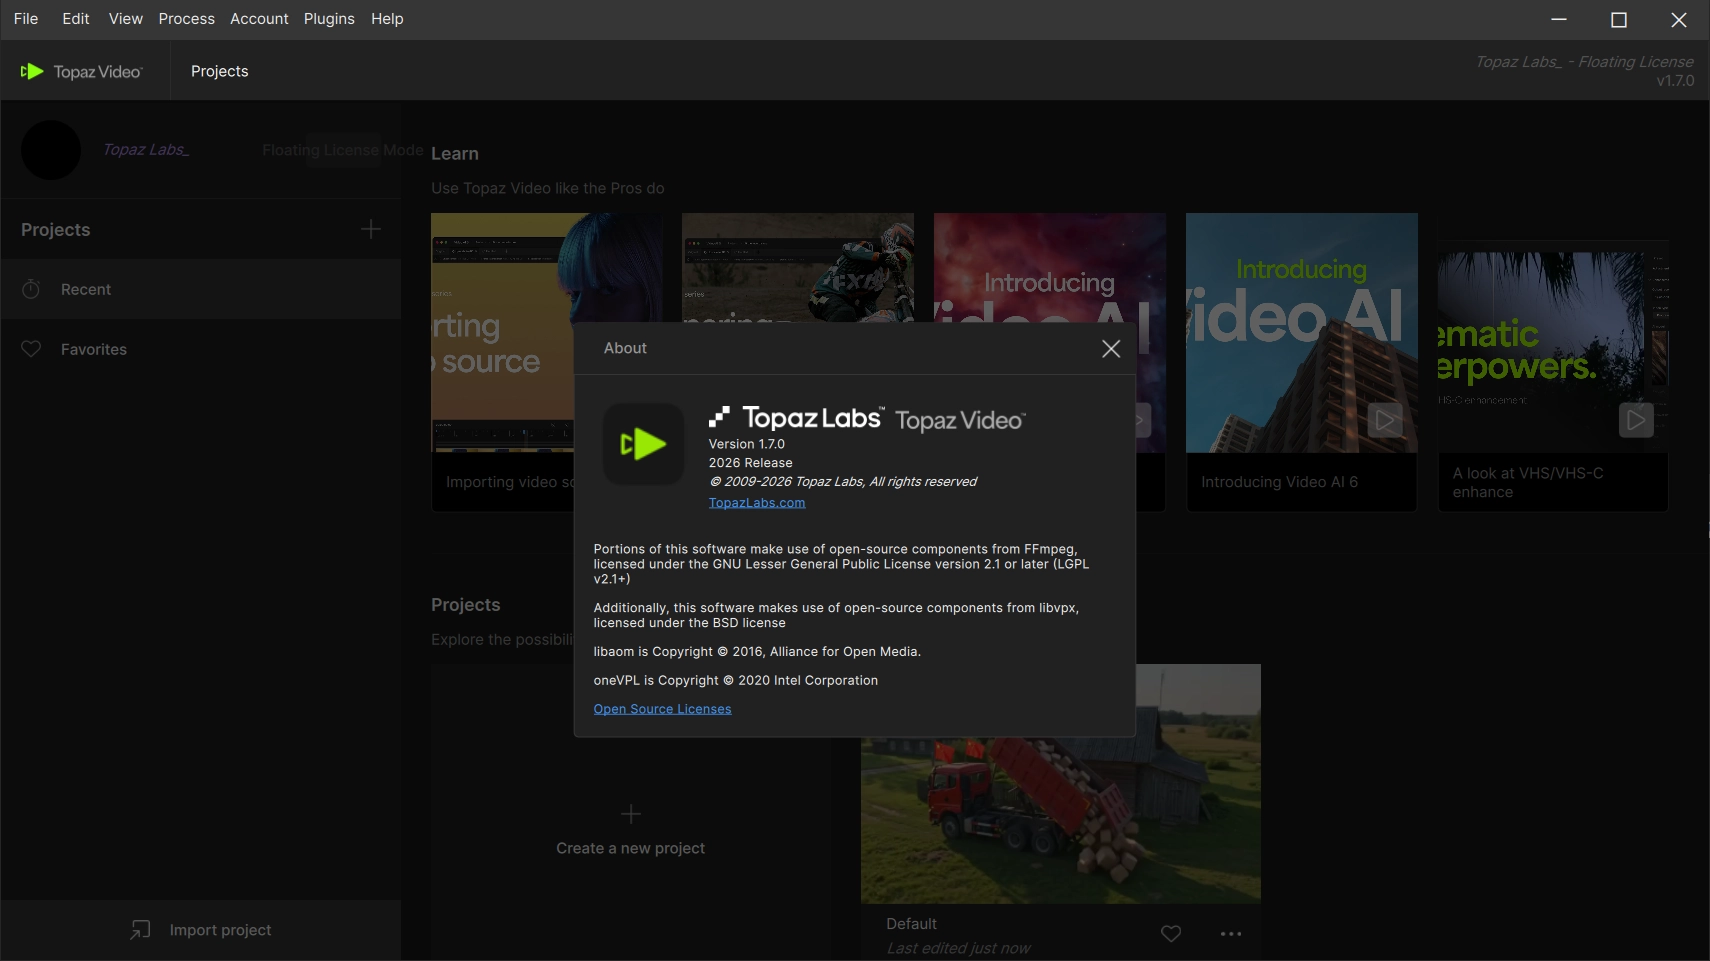Screen dimensions: 1710x961
Task: Click the Favorites heart icon in sidebar
Action: coord(31,349)
